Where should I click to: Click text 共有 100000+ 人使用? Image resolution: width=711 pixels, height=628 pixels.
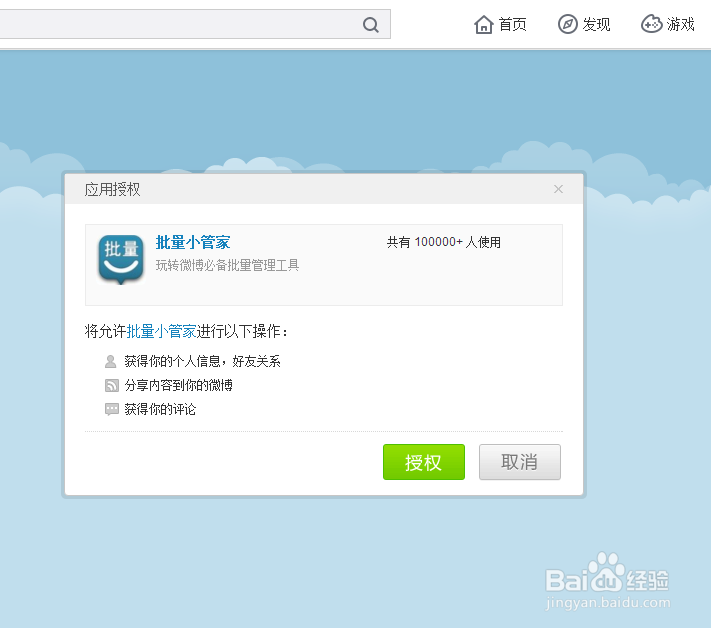coord(443,242)
